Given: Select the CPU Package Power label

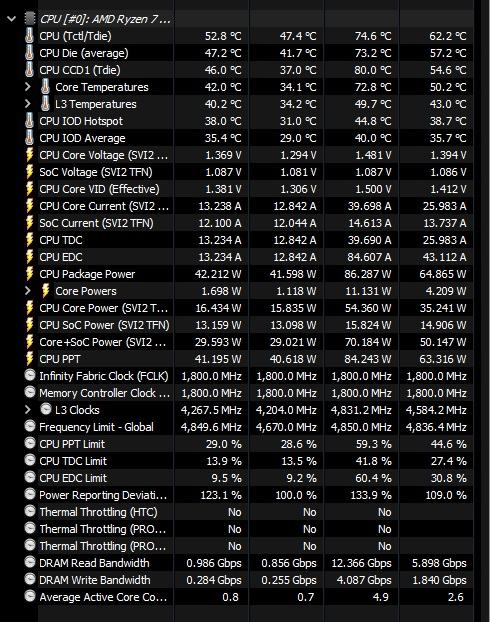Looking at the screenshot, I should (87, 274).
